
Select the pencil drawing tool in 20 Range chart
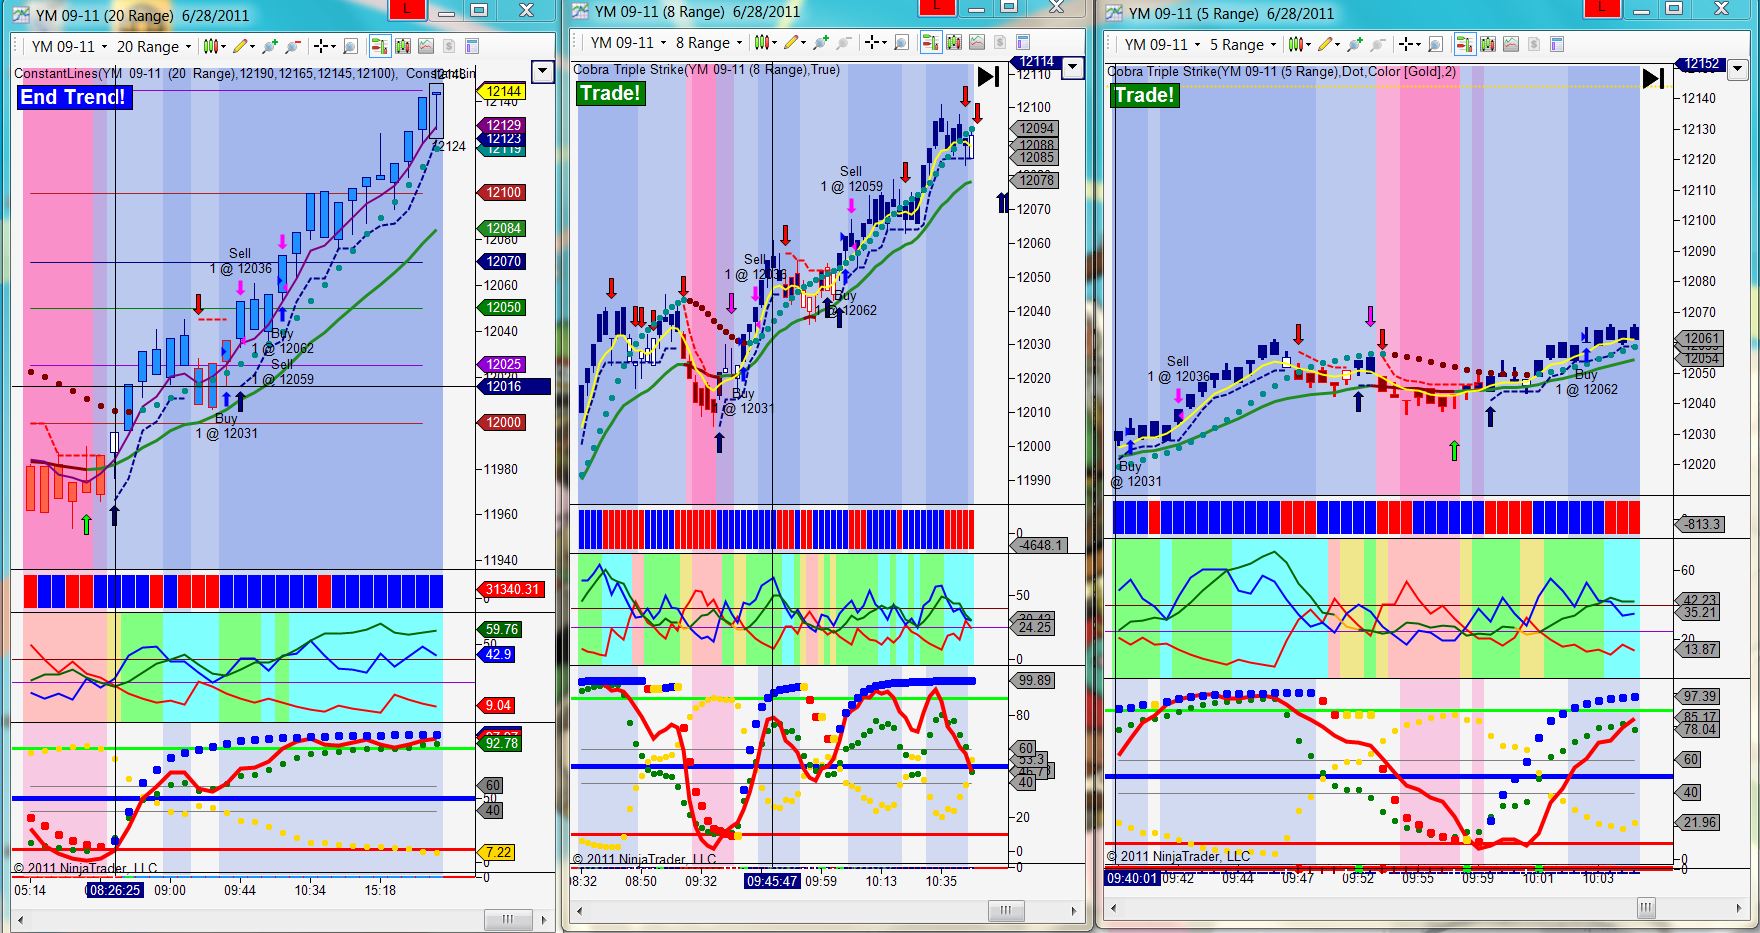[240, 46]
